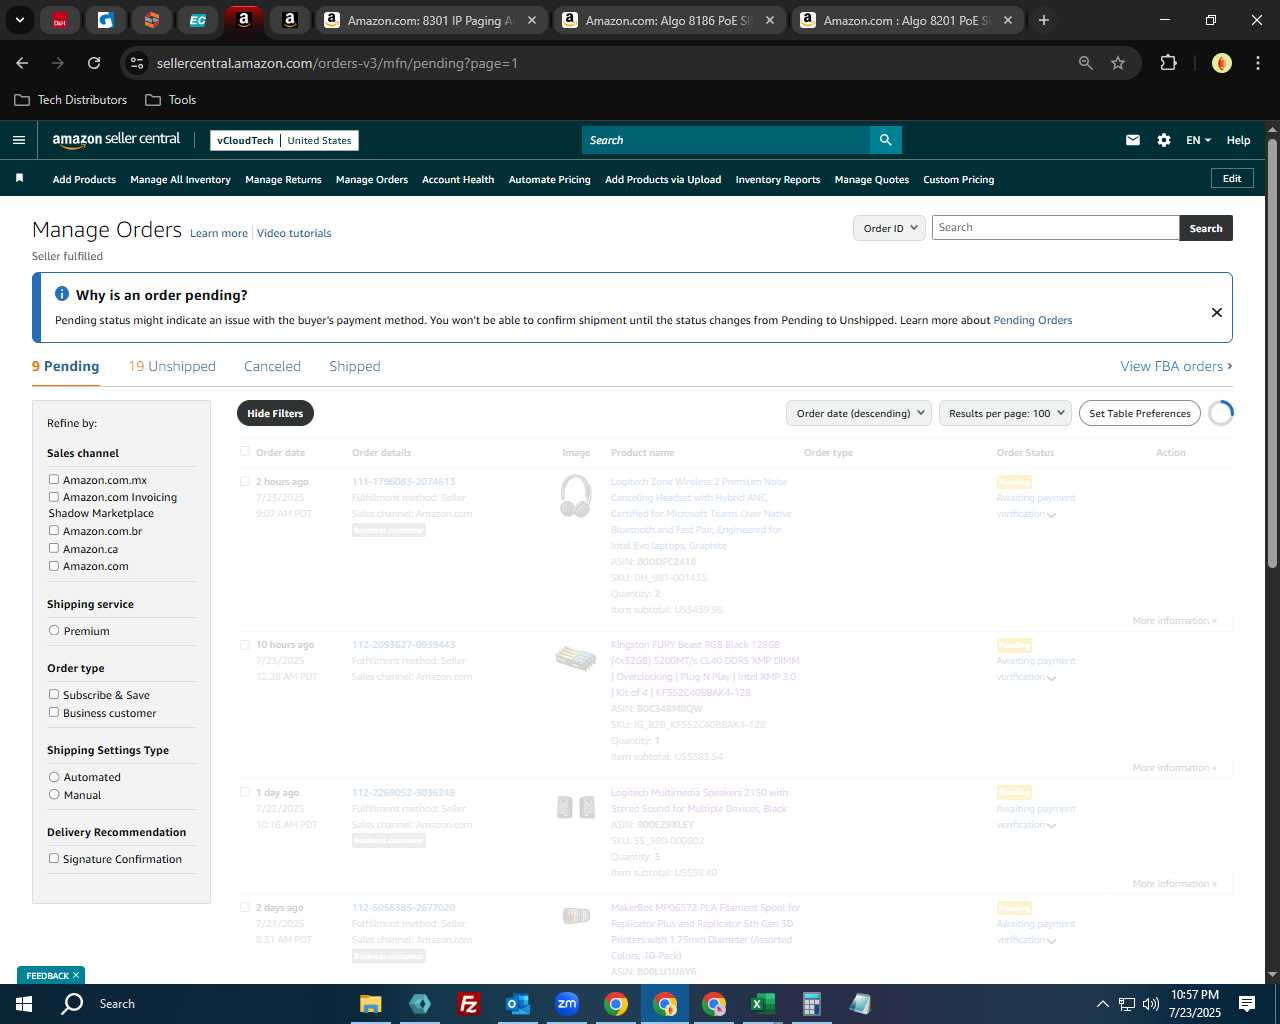Screen dimensions: 1280x1024
Task: Click the Kingston FURY RAM product thumbnail
Action: [575, 658]
